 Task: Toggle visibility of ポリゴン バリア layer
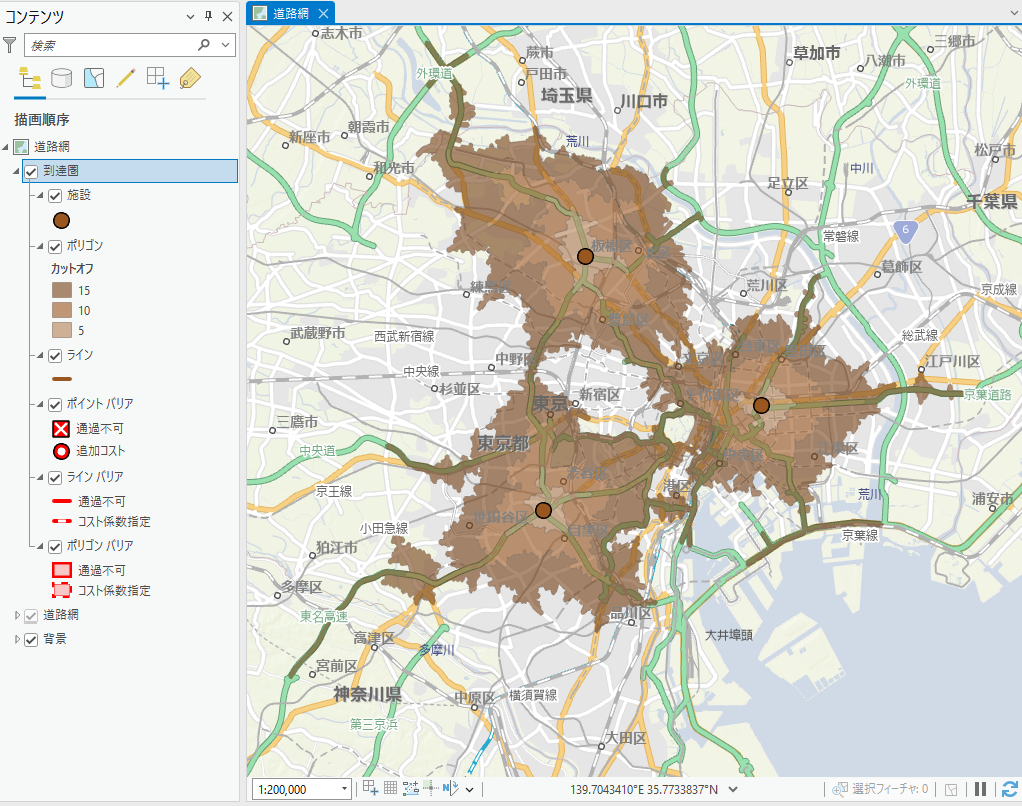tap(55, 546)
